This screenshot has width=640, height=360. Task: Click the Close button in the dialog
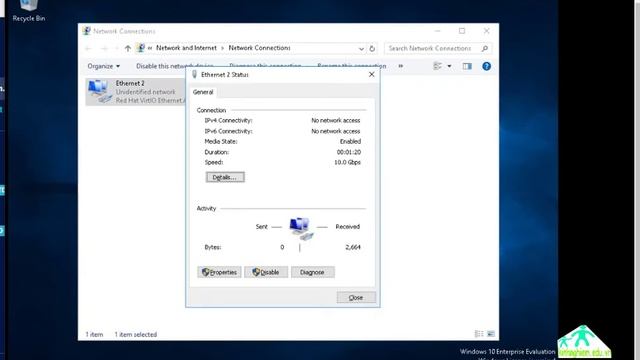tap(356, 298)
